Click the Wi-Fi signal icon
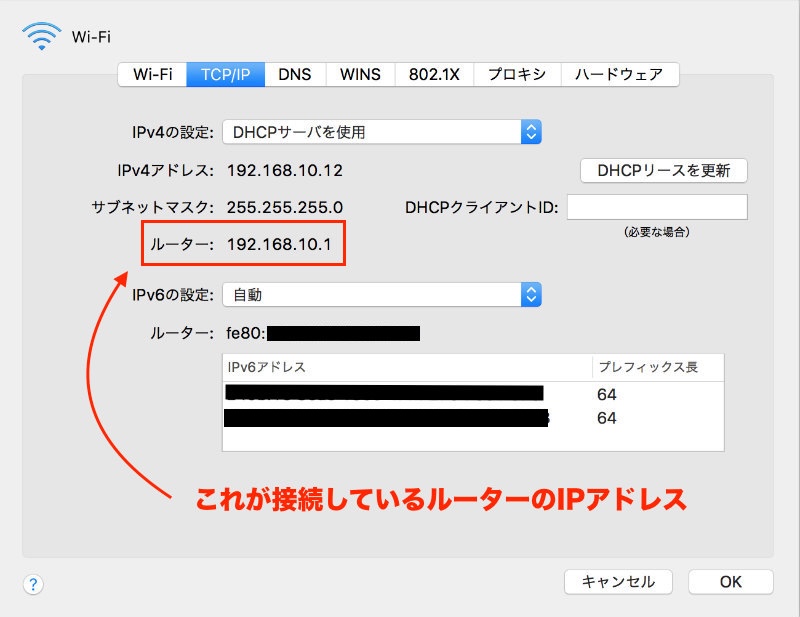This screenshot has height=617, width=800. [x=41, y=37]
